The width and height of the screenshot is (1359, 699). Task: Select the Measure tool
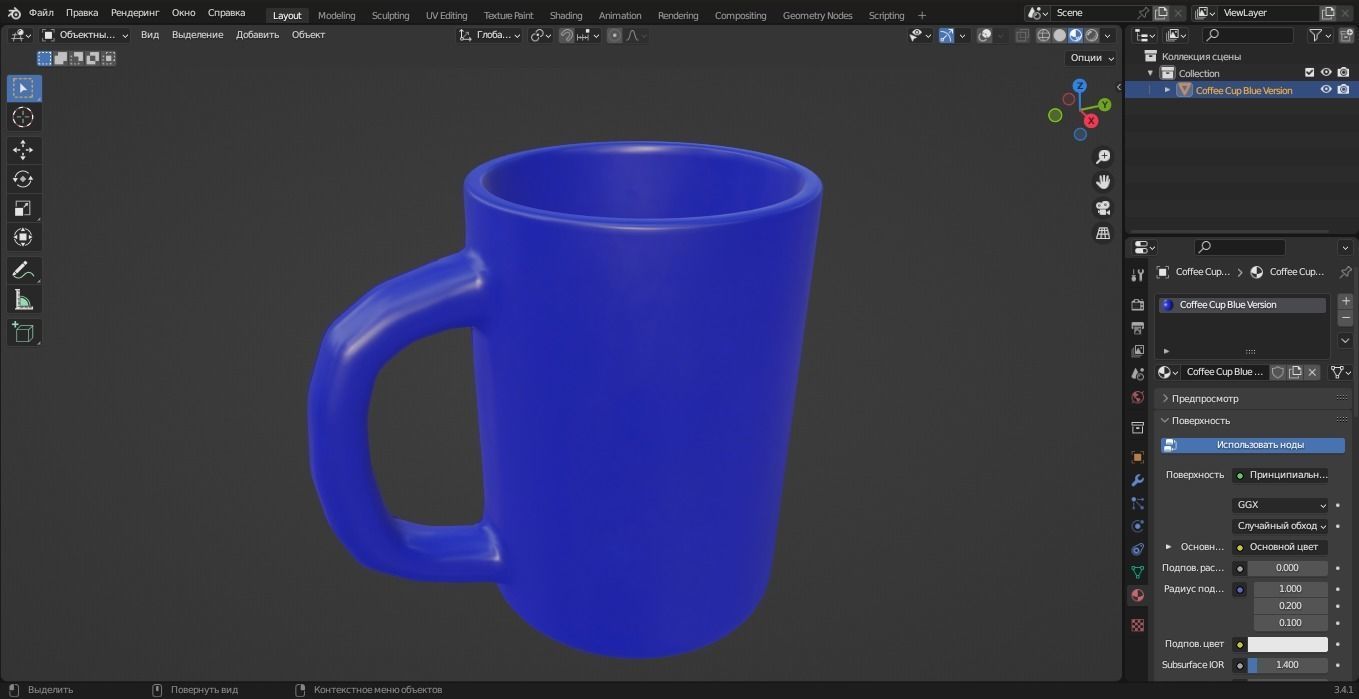pyautogui.click(x=23, y=300)
